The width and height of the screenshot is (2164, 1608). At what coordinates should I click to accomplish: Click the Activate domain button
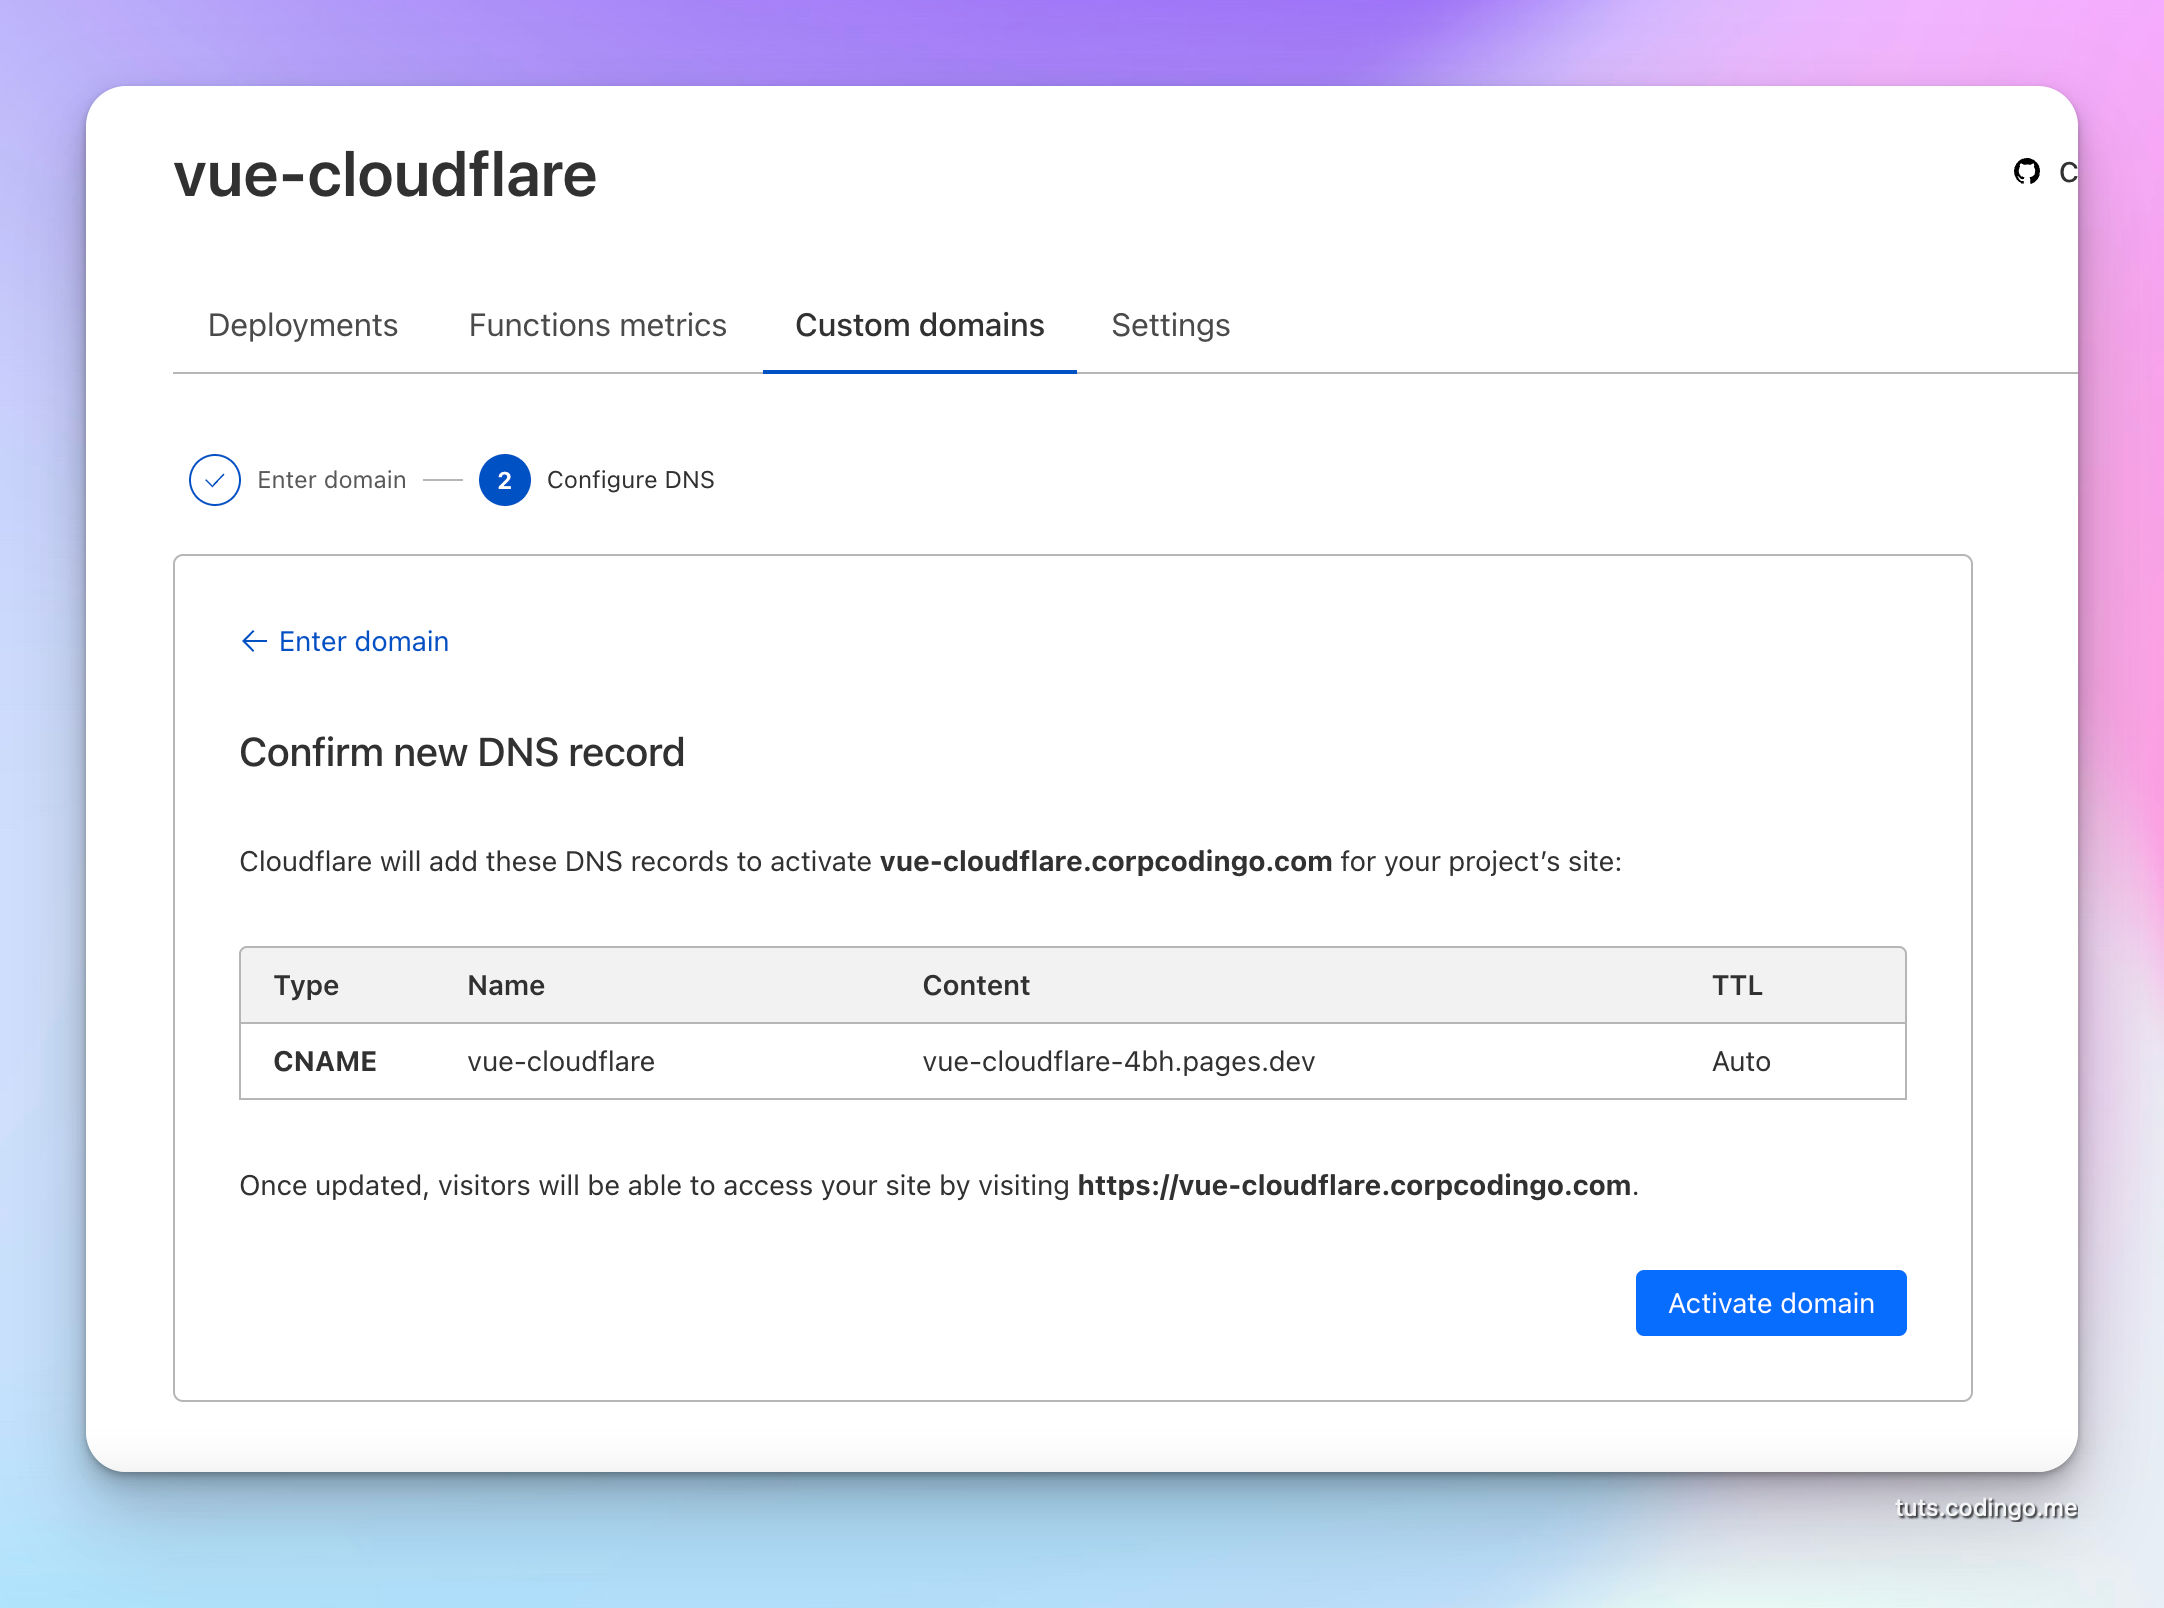point(1770,1303)
